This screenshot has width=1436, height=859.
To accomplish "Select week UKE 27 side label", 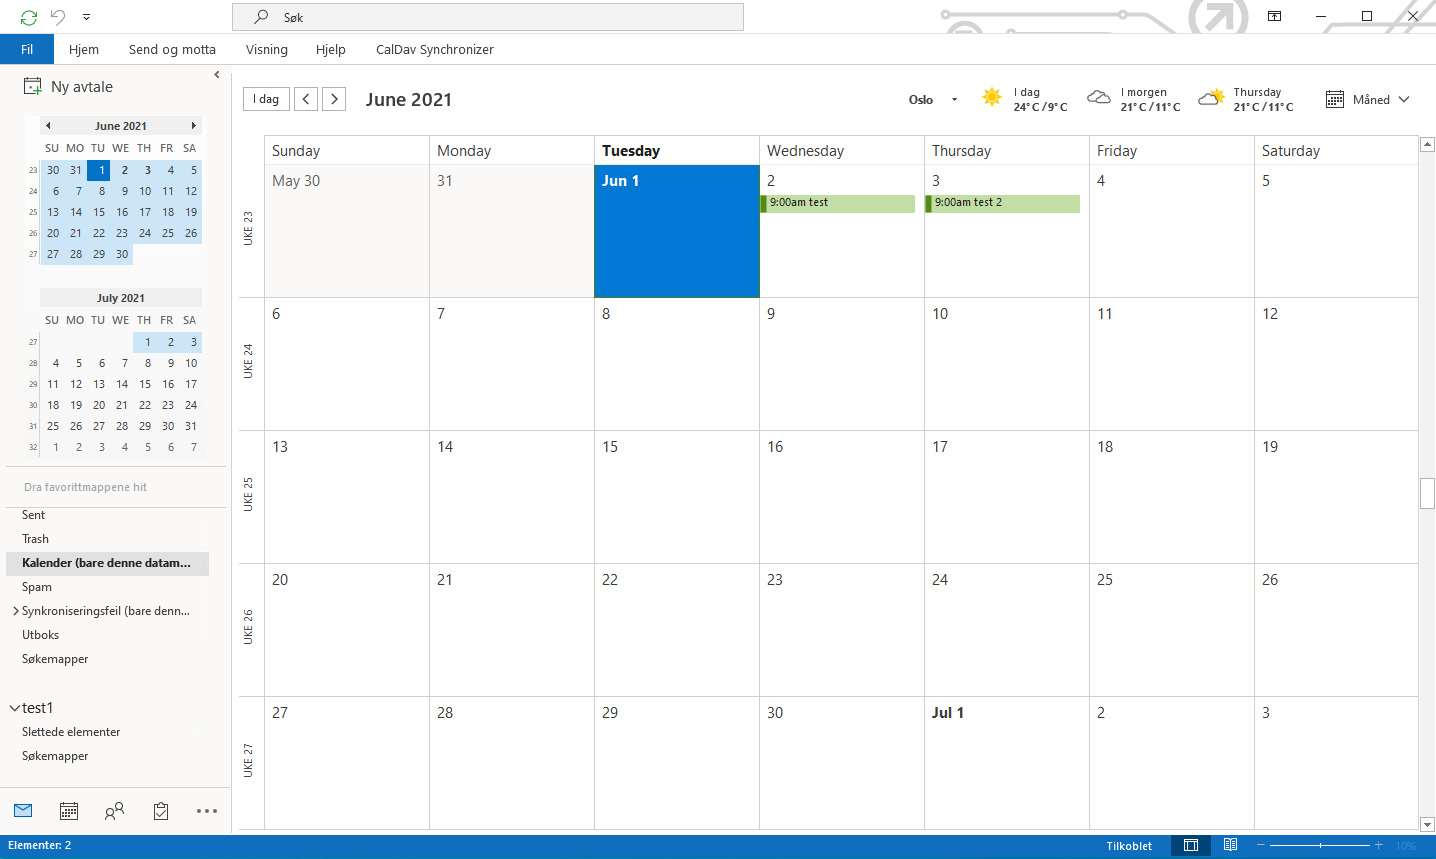I will 248,761.
